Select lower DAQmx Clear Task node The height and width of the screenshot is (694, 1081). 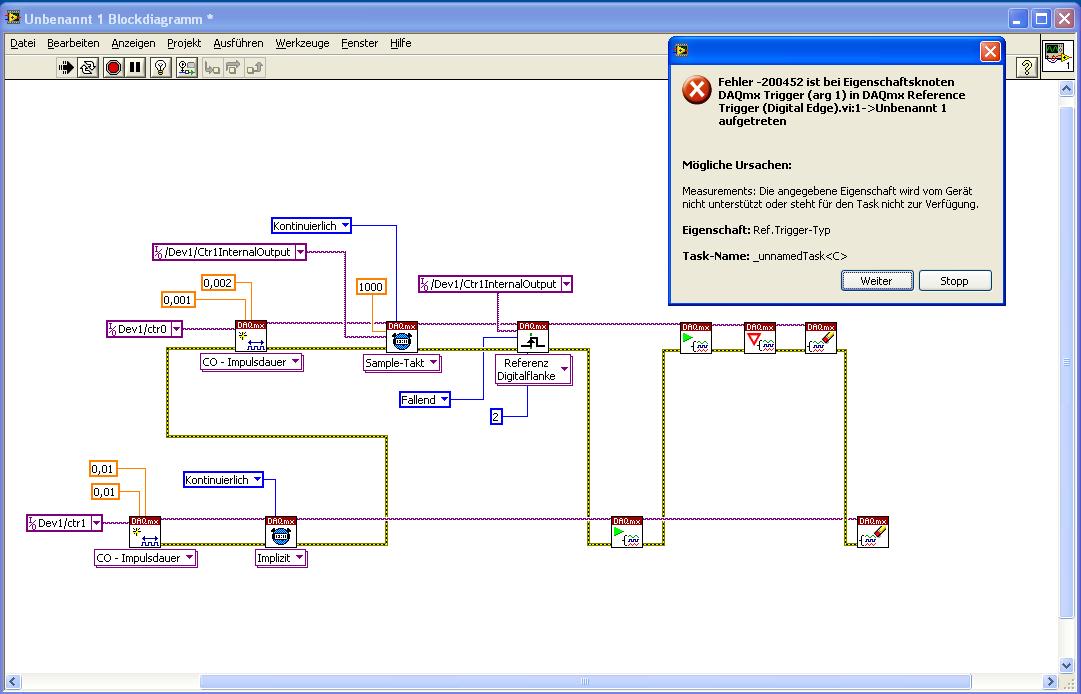tap(873, 532)
